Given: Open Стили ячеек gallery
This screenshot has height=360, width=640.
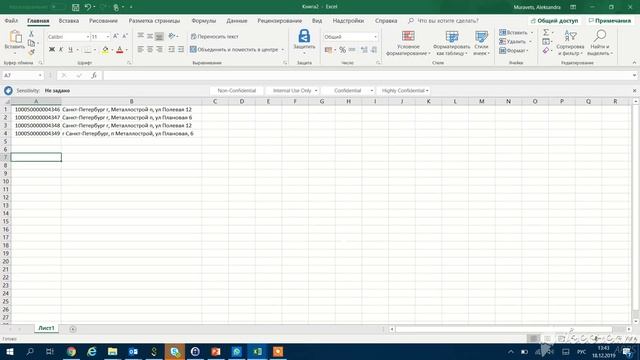Looking at the screenshot, I should click(x=481, y=43).
